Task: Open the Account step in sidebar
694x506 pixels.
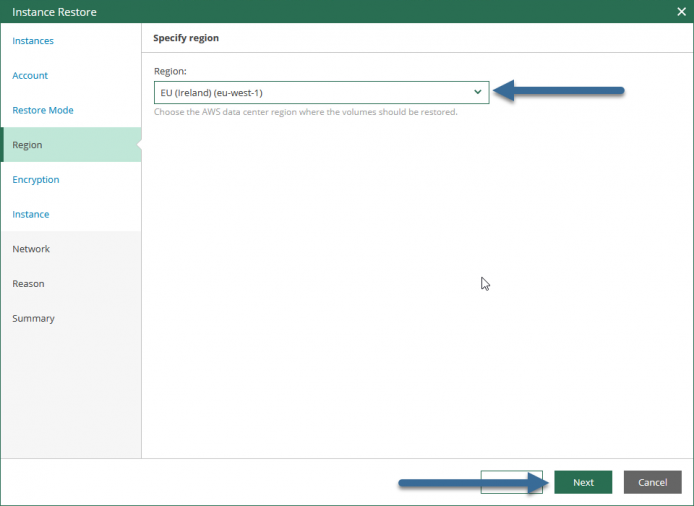Action: tap(30, 75)
